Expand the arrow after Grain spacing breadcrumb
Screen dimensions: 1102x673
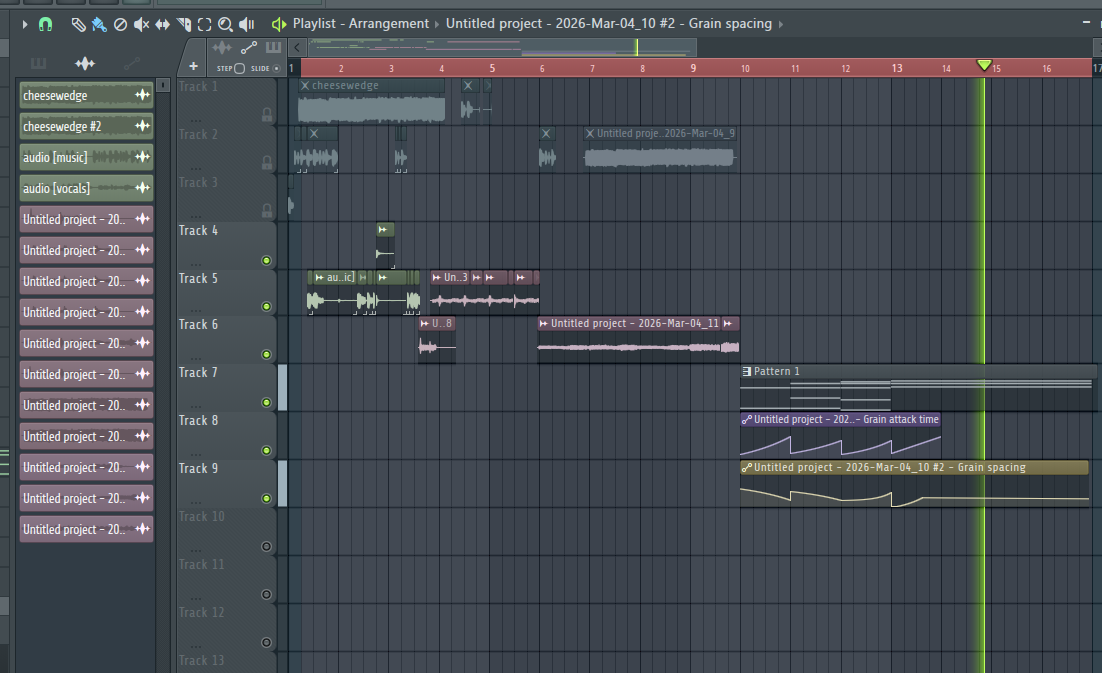click(x=781, y=23)
